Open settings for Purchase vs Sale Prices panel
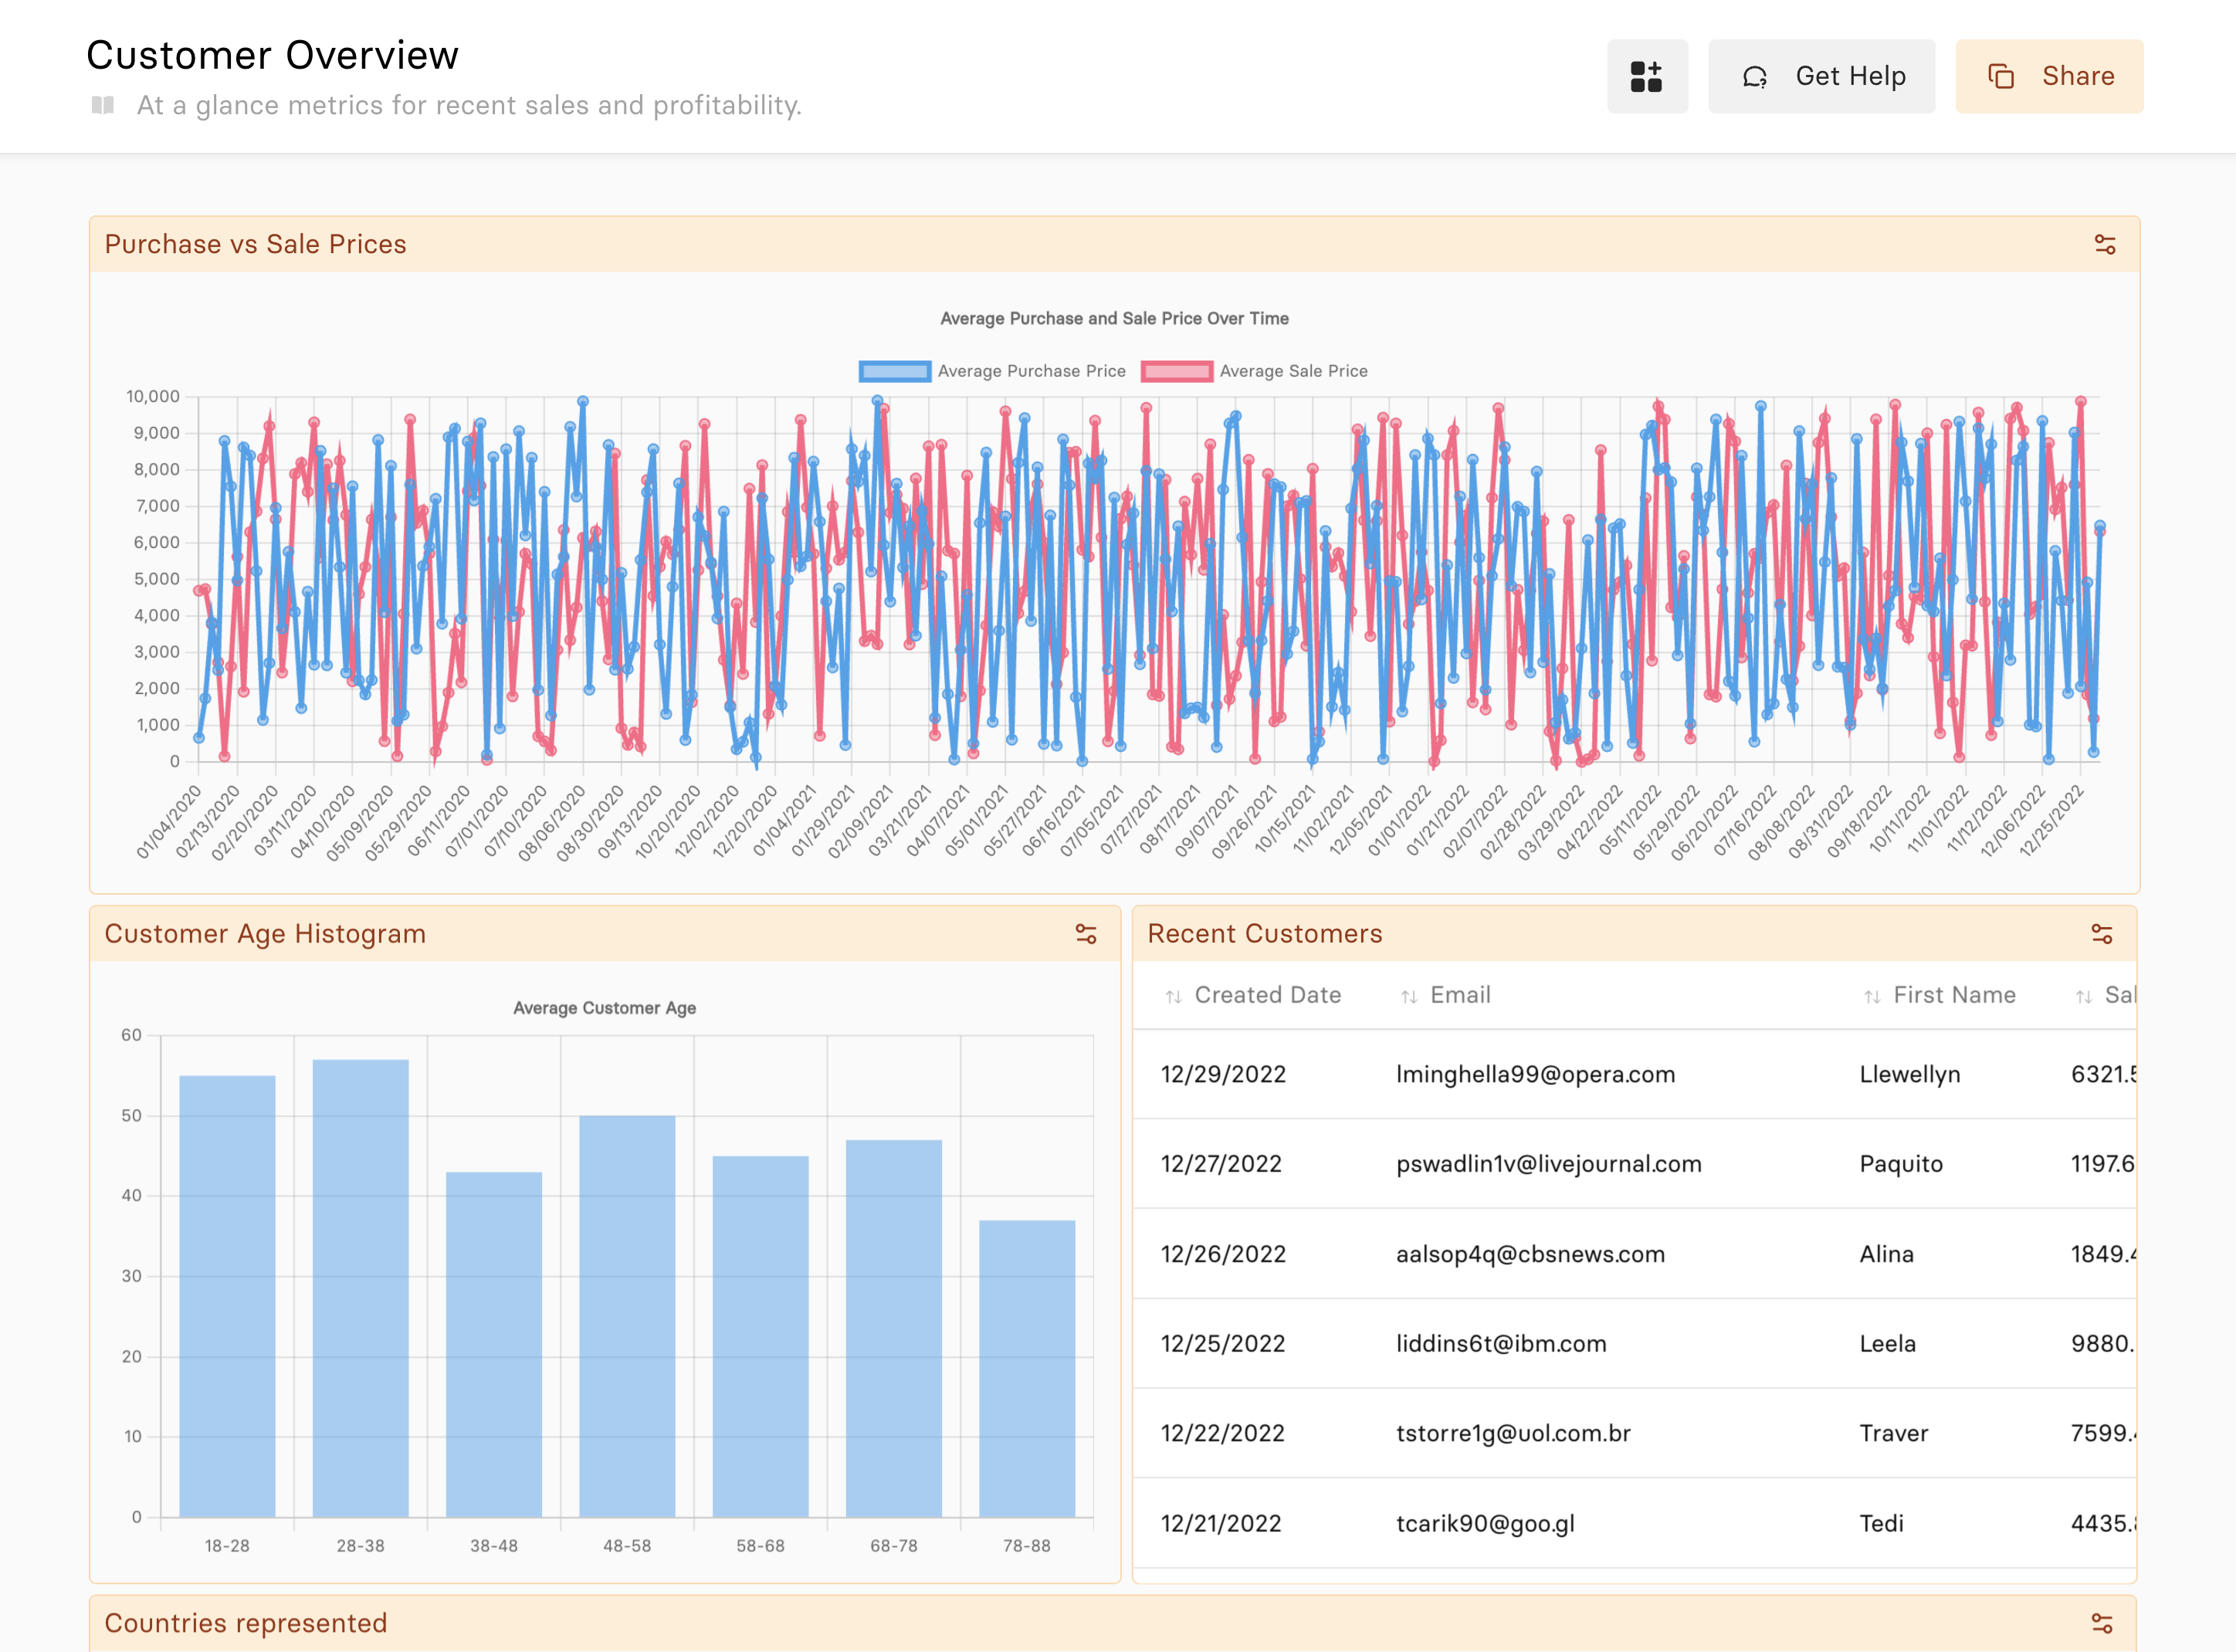 (2104, 244)
